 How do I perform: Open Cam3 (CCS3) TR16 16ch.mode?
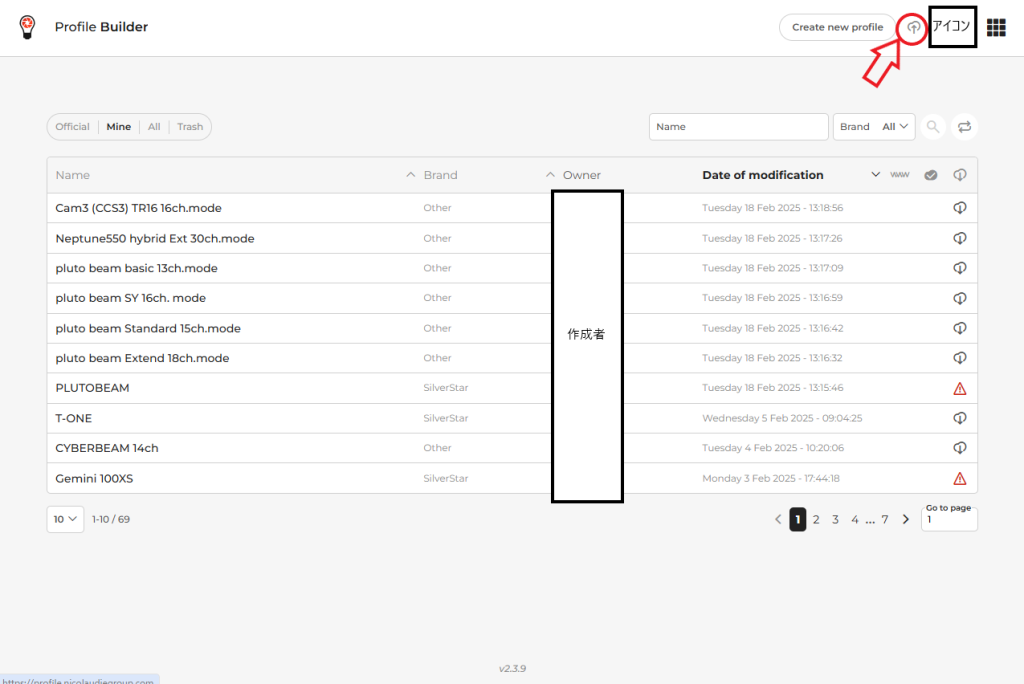click(138, 208)
